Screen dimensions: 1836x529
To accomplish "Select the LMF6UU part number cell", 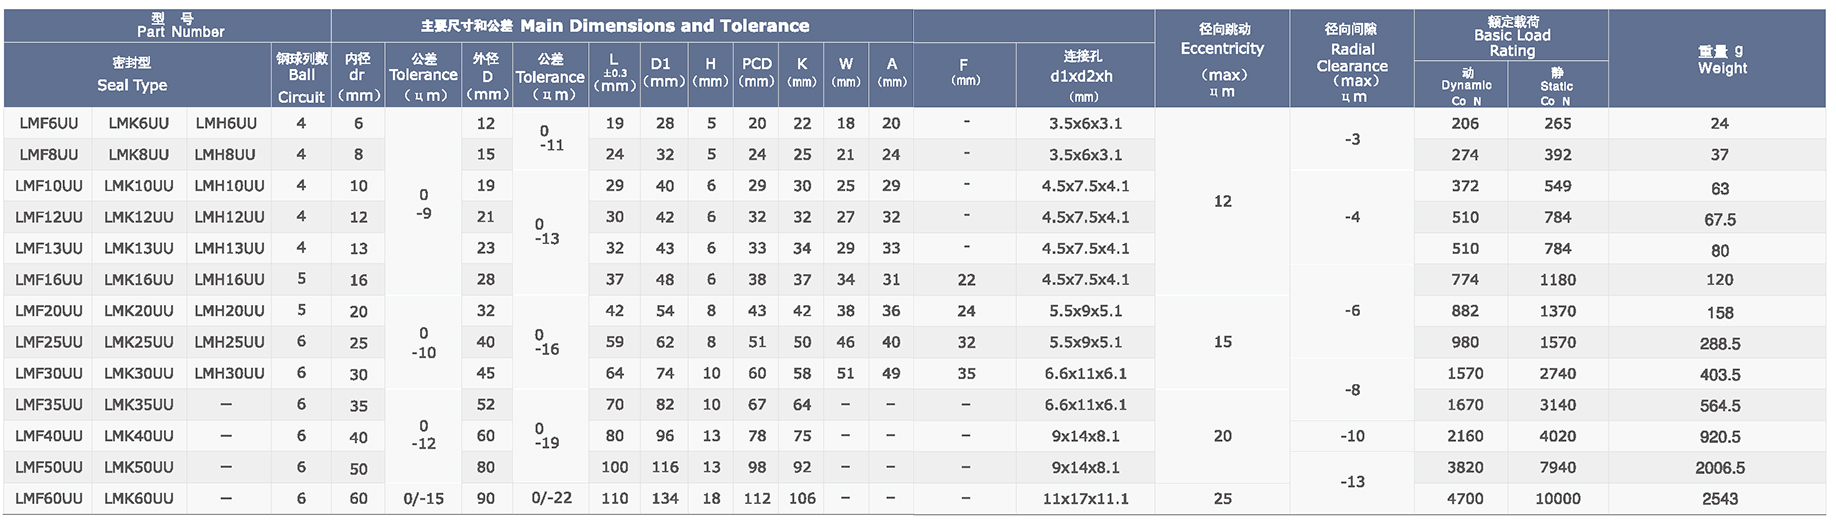I will (x=48, y=123).
